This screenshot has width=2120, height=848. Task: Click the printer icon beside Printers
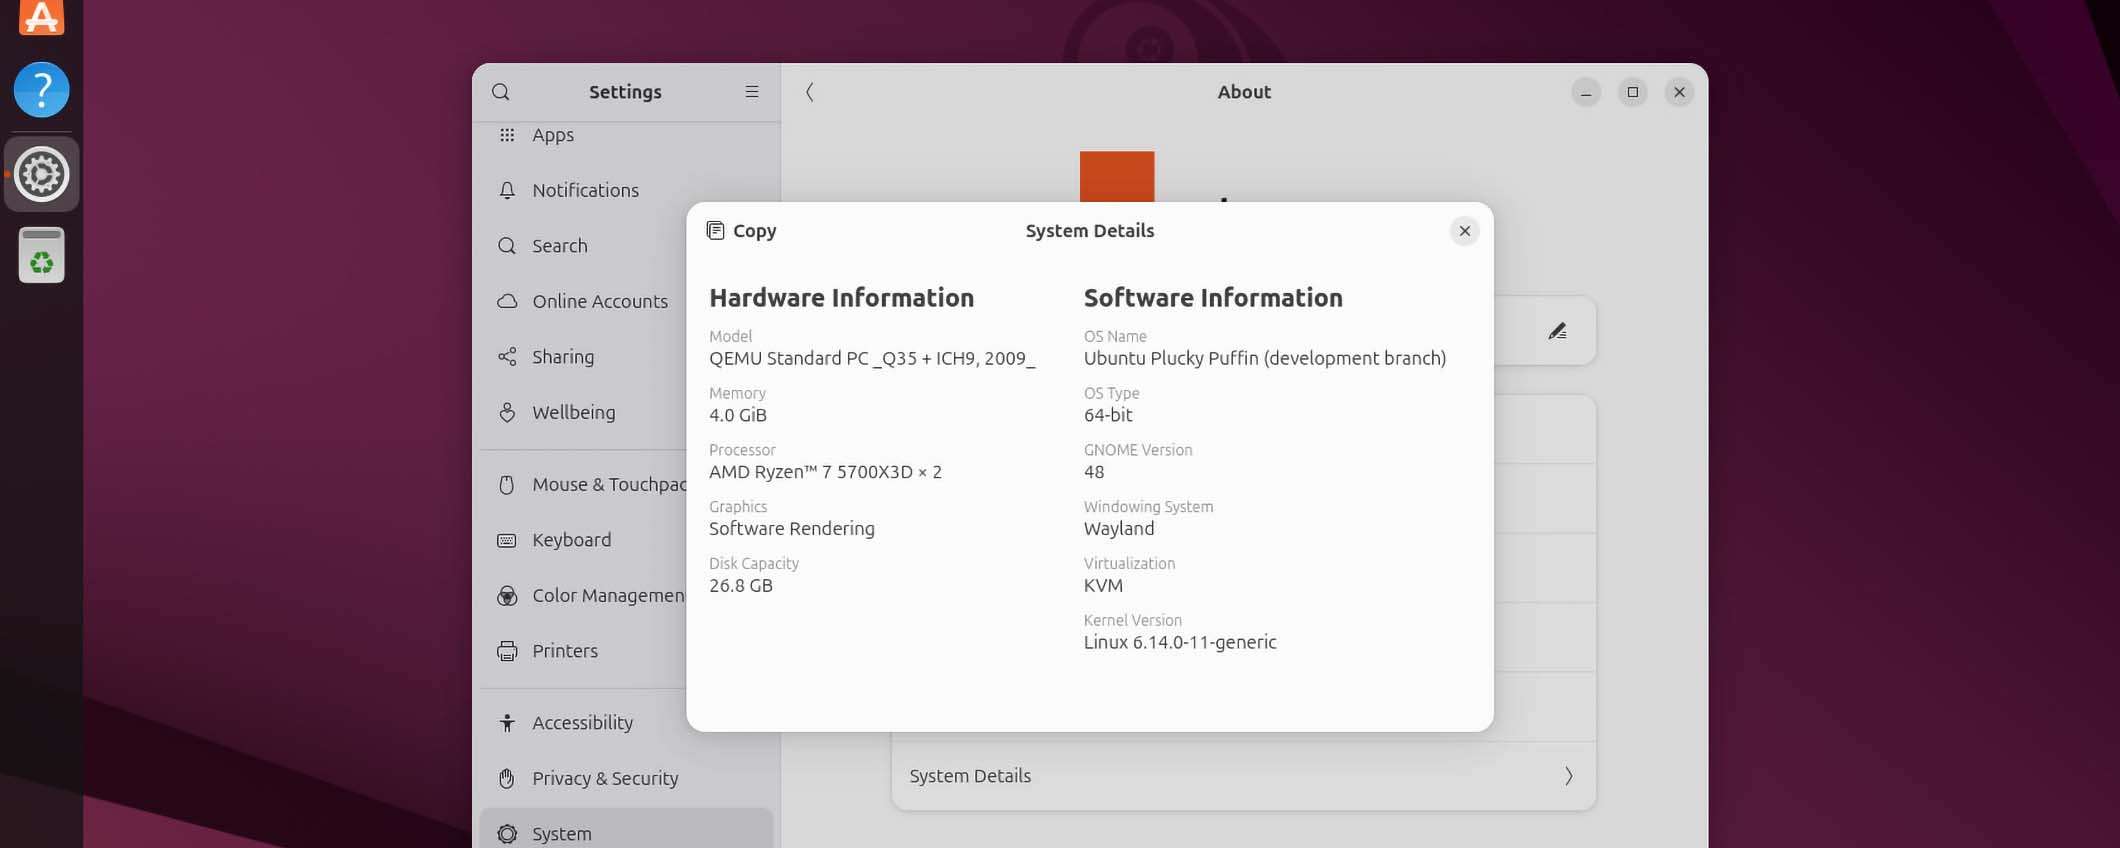tap(507, 651)
